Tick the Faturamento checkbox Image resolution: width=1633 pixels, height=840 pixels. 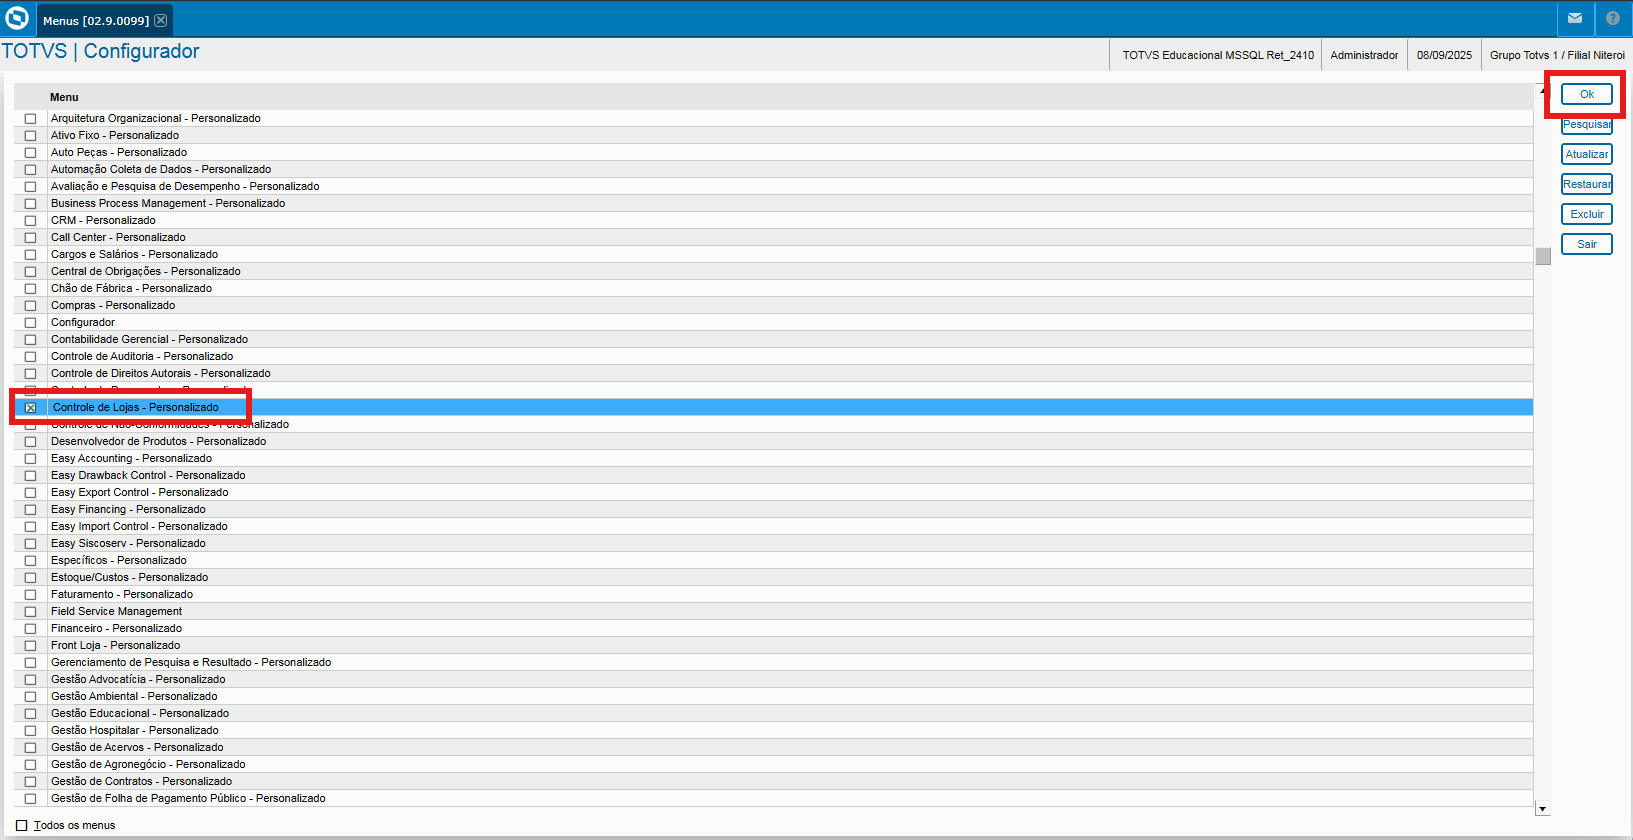[x=30, y=595]
